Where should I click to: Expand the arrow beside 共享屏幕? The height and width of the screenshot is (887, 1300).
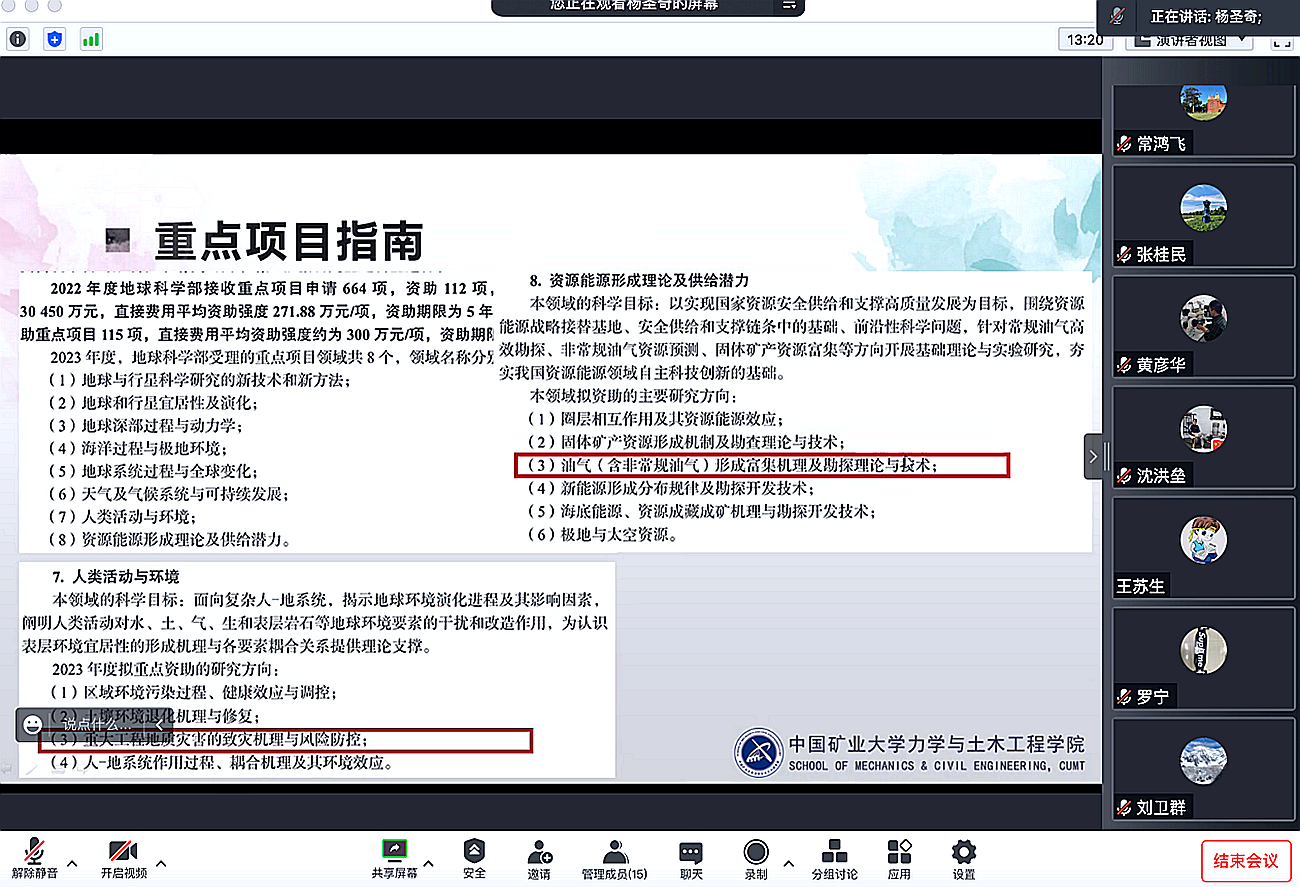pyautogui.click(x=429, y=862)
